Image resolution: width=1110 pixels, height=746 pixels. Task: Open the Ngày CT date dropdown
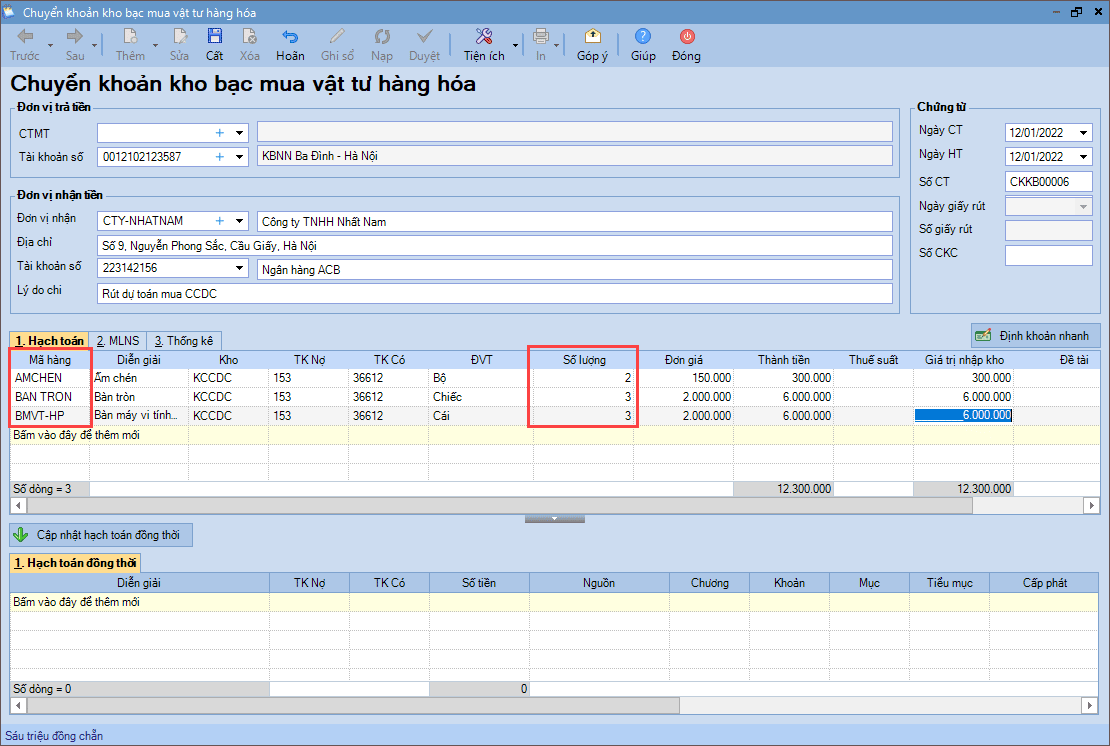point(1083,133)
